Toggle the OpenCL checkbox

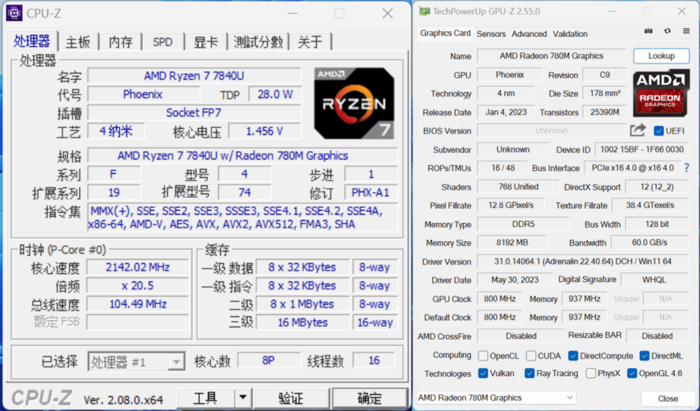click(483, 356)
